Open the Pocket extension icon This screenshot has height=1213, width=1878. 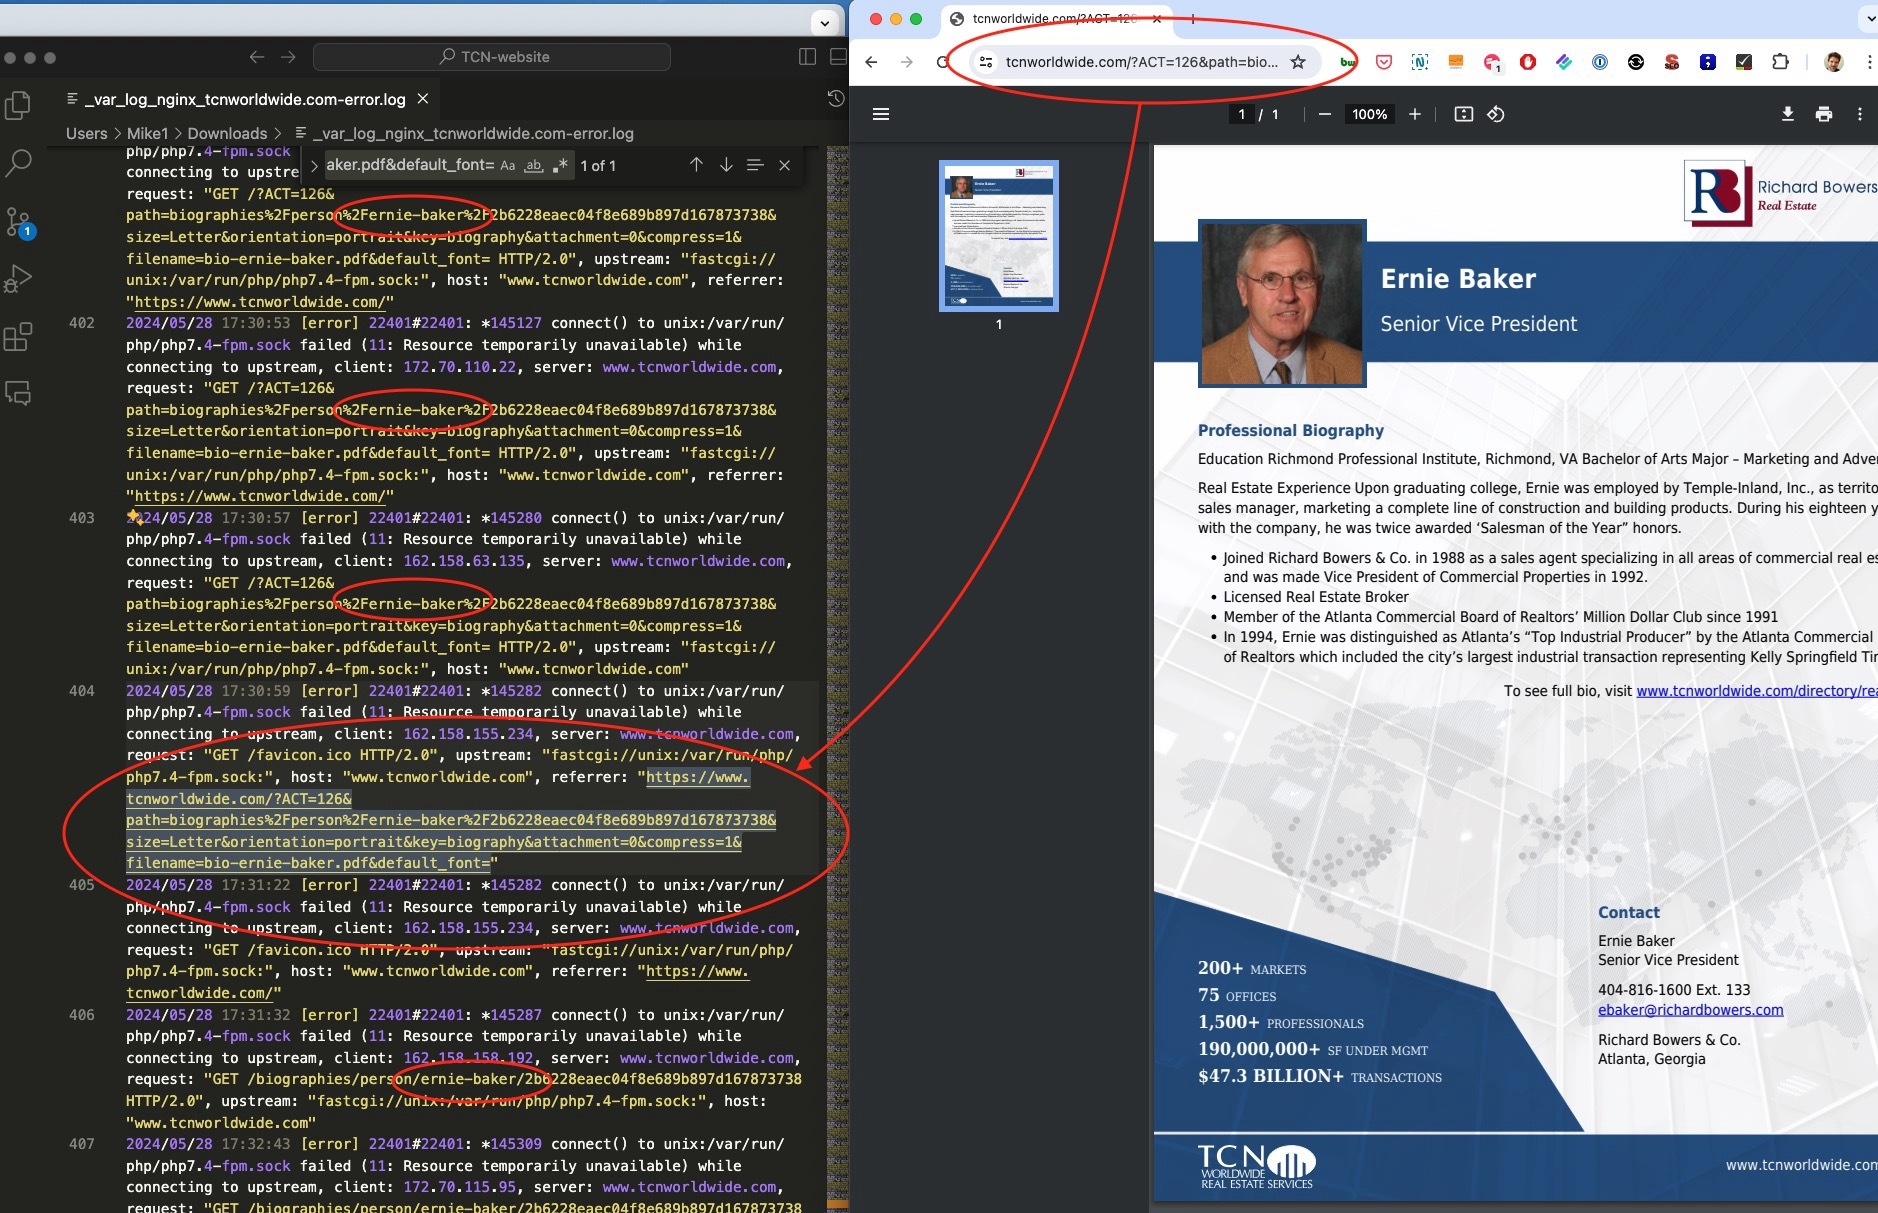(1384, 62)
